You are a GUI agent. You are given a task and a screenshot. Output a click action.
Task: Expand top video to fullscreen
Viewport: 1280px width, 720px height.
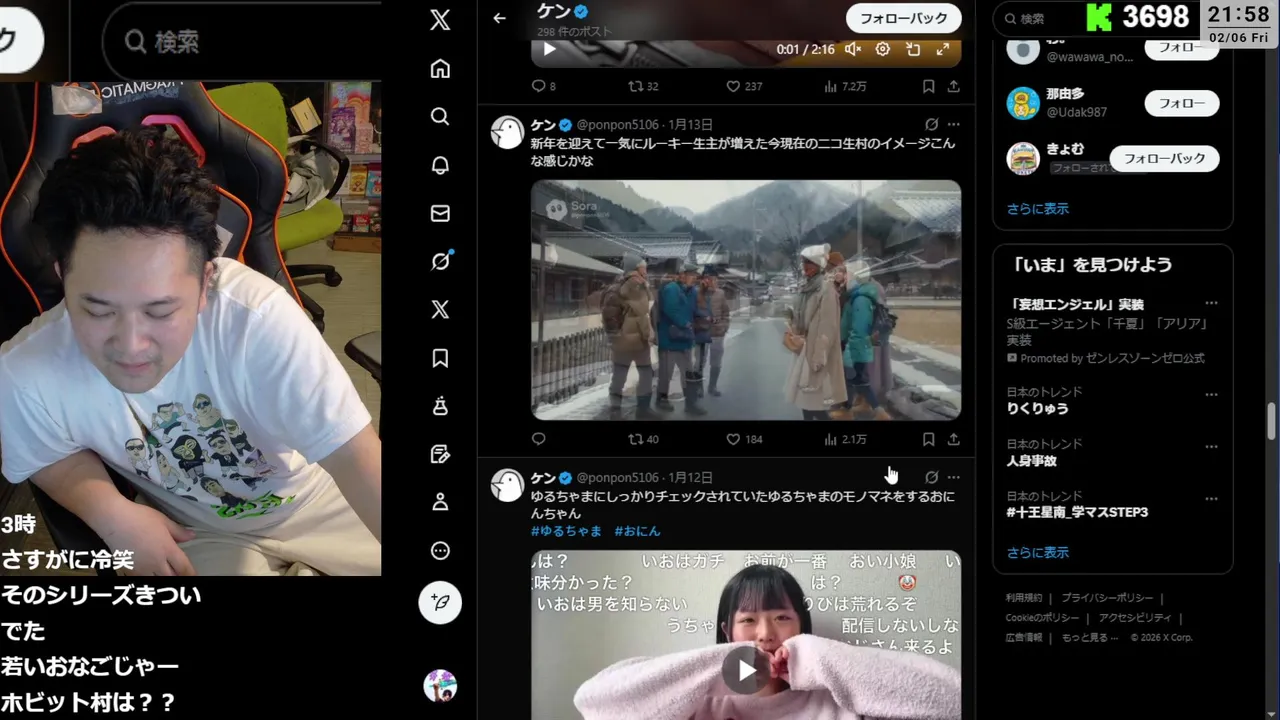[x=943, y=49]
